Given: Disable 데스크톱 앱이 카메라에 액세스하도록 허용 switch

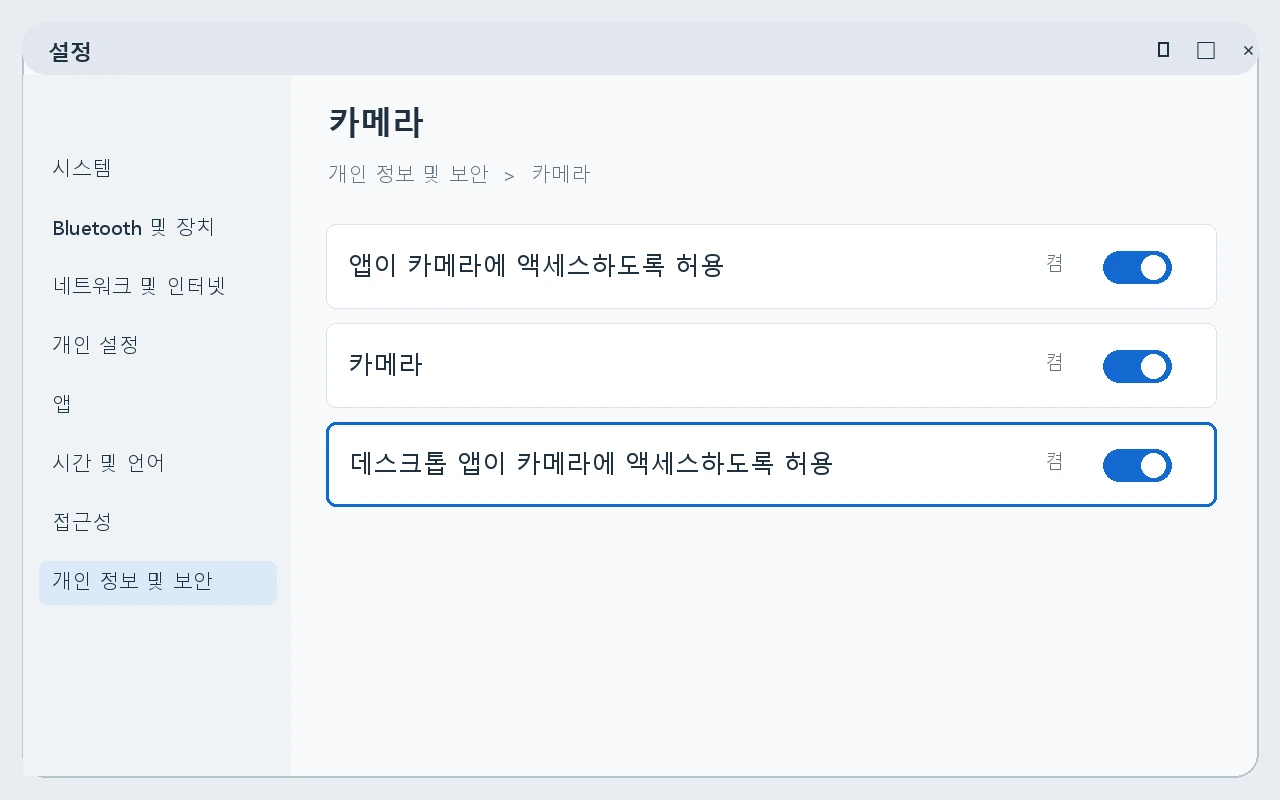Looking at the screenshot, I should pyautogui.click(x=1137, y=465).
